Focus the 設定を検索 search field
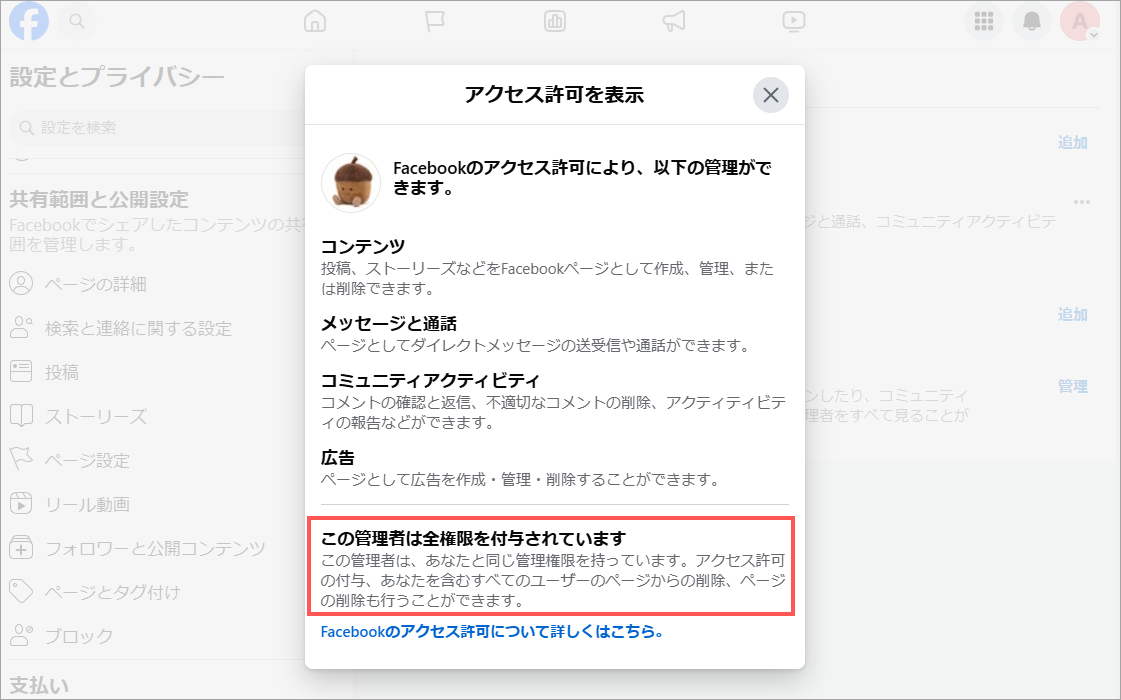The height and width of the screenshot is (700, 1121). pyautogui.click(x=157, y=127)
